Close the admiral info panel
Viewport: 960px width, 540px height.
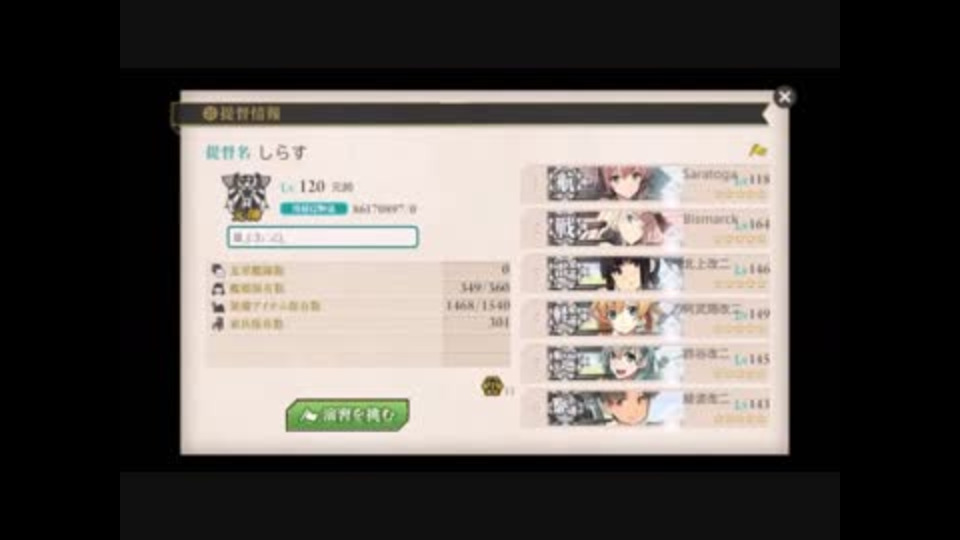tap(784, 97)
